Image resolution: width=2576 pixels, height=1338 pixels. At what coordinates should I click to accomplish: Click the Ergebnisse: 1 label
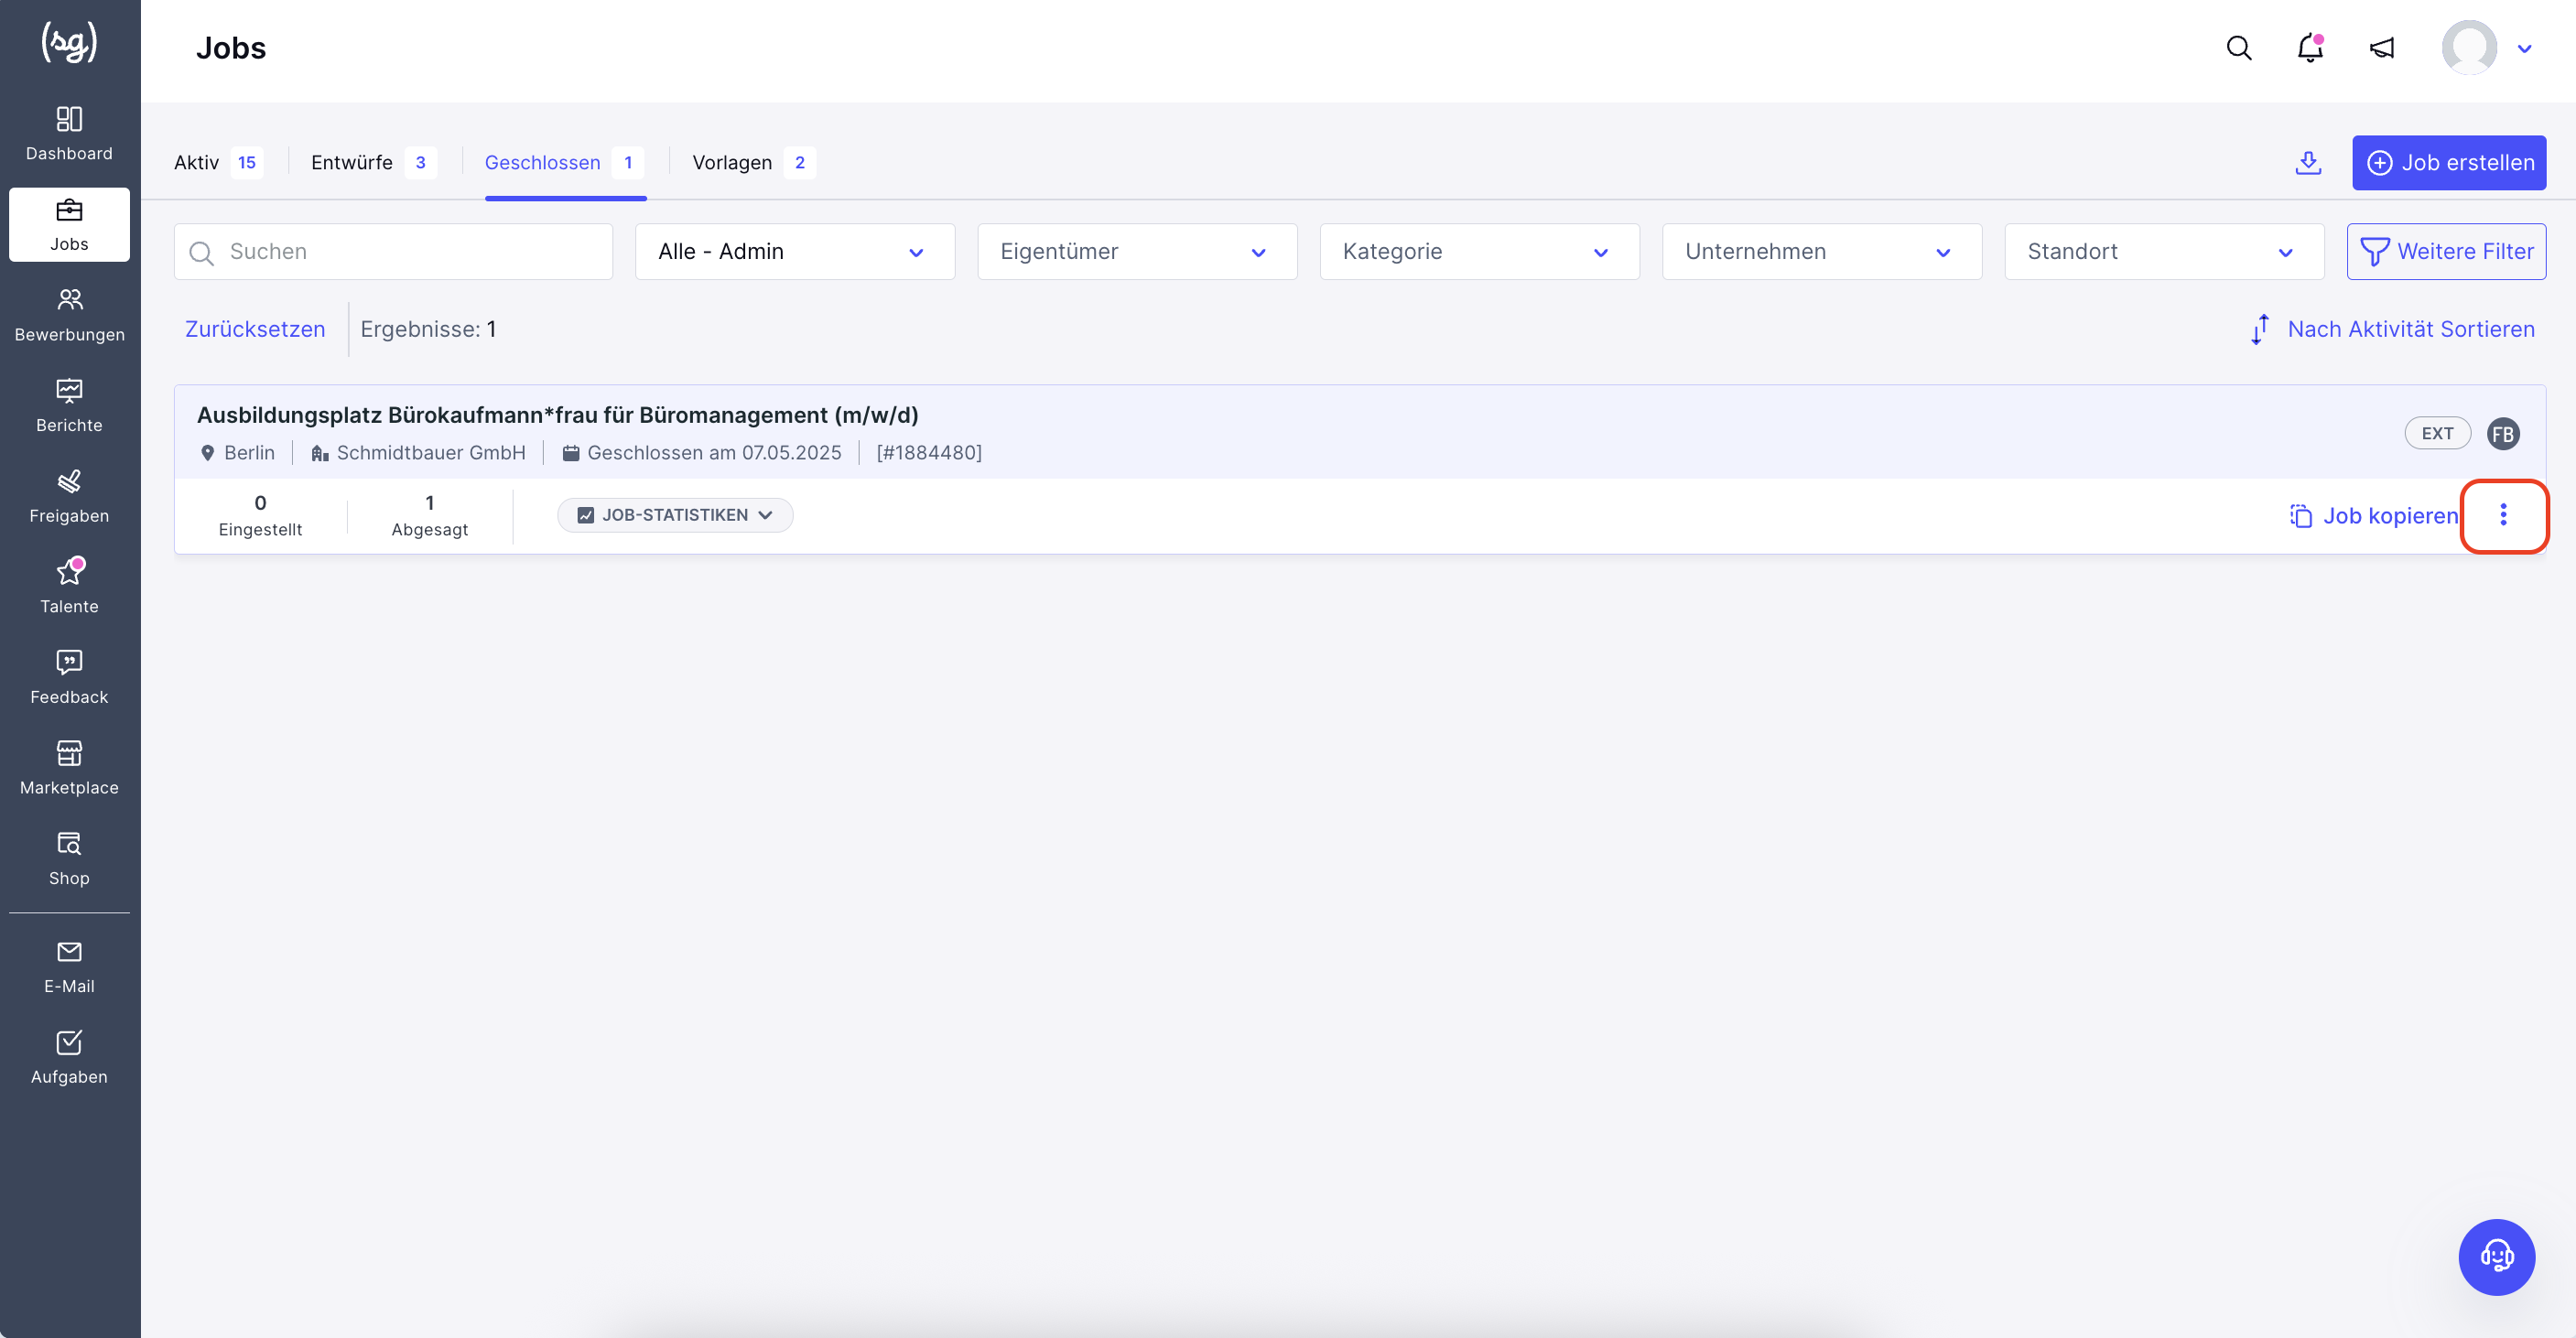[x=428, y=330]
